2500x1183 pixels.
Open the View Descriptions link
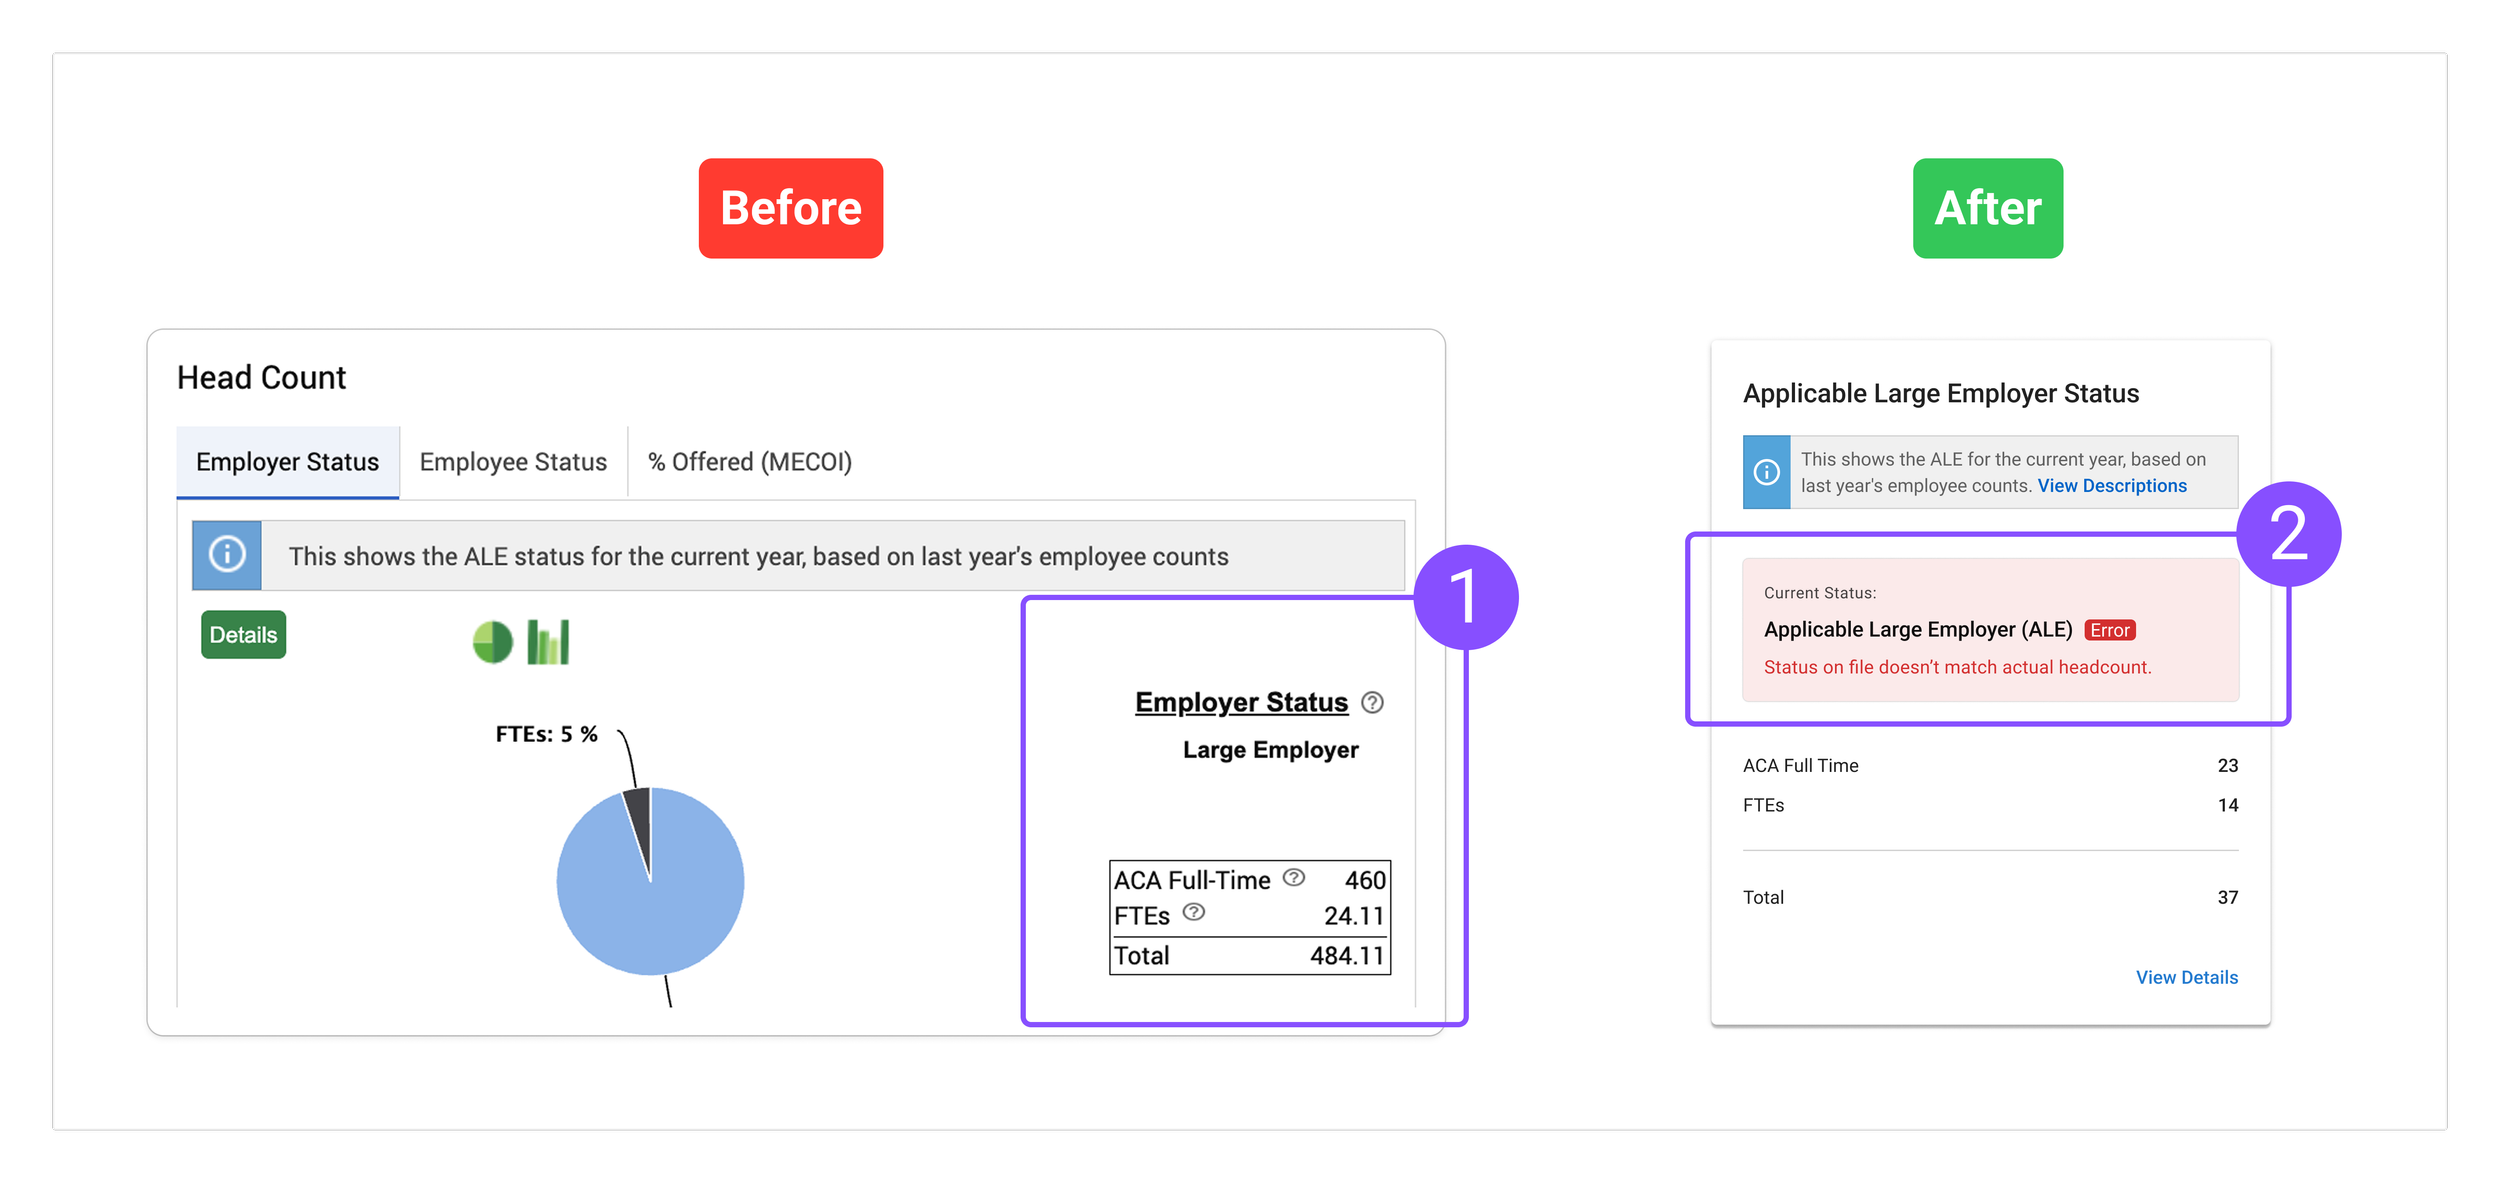(x=2111, y=486)
